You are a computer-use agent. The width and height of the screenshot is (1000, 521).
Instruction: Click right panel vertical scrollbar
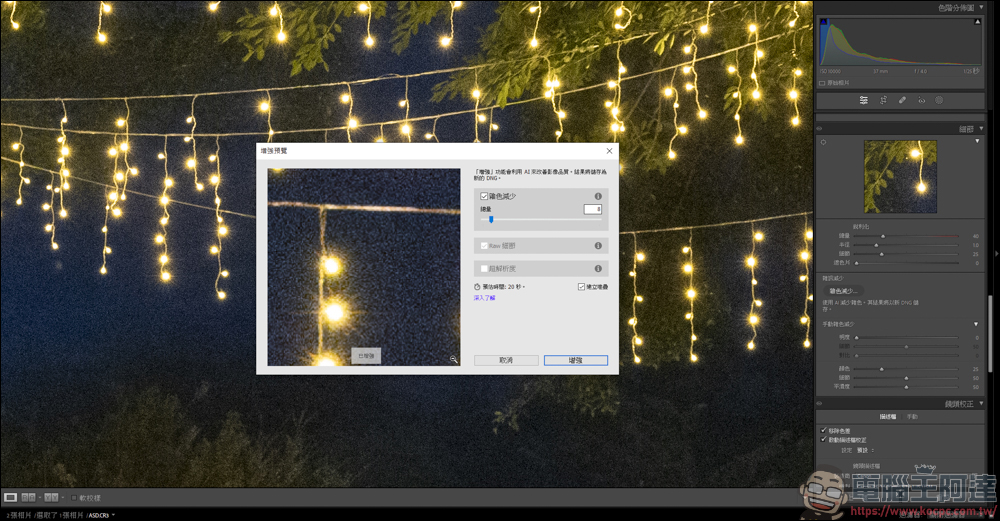989,334
